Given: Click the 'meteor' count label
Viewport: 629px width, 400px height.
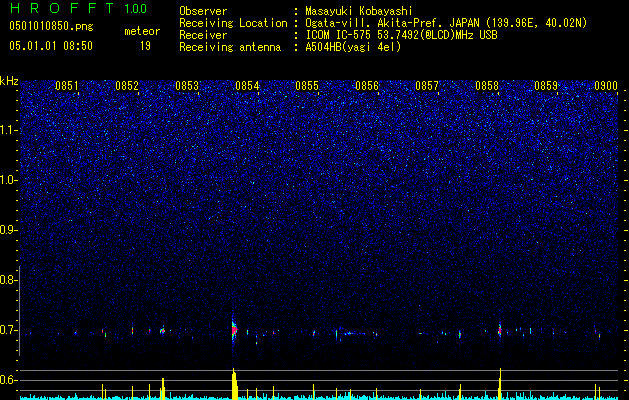Looking at the screenshot, I should click(x=142, y=31).
